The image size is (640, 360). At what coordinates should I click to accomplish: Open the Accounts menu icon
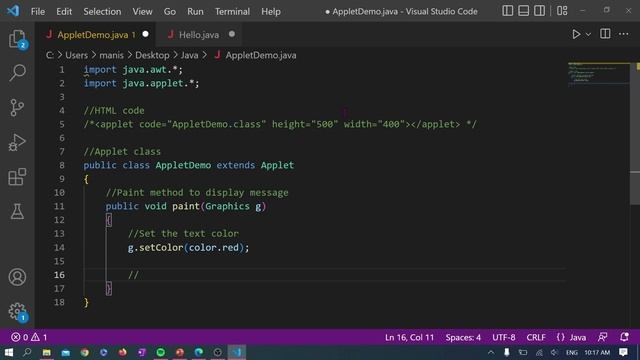click(17, 277)
